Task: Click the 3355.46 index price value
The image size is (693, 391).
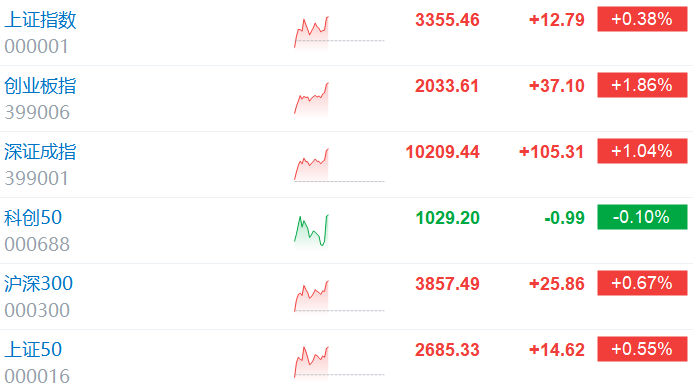Action: pyautogui.click(x=447, y=20)
